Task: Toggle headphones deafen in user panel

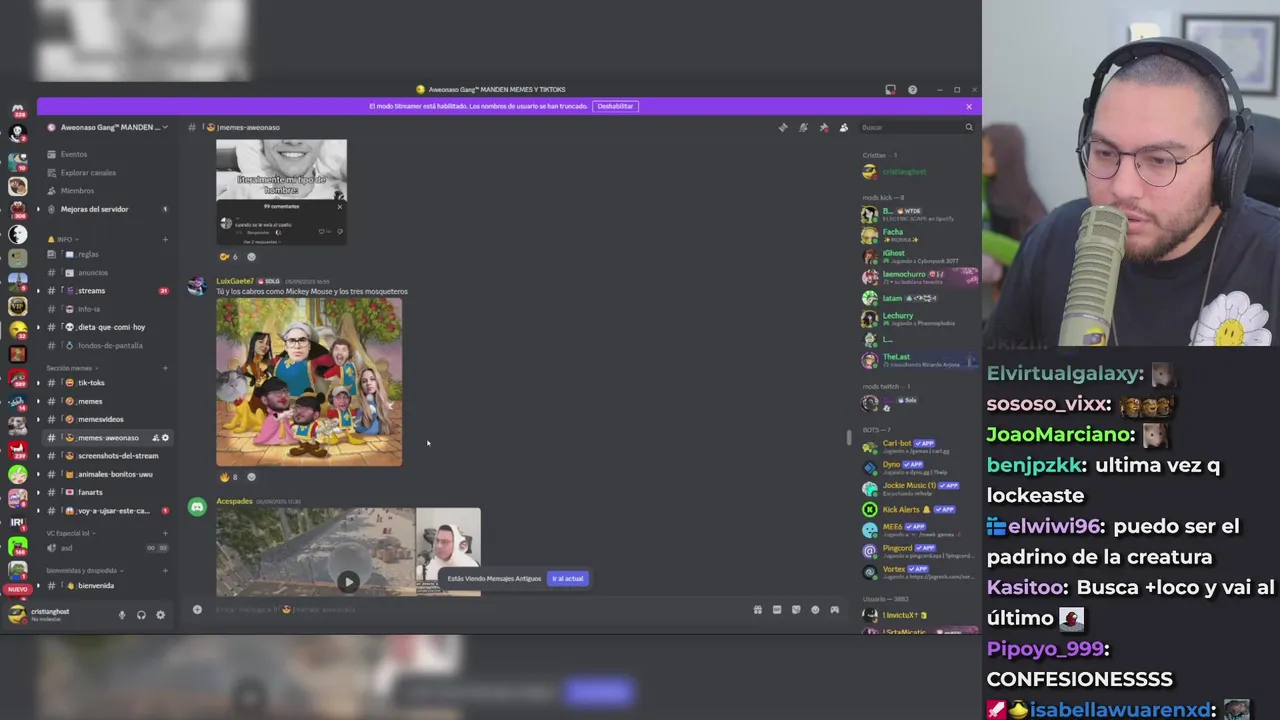Action: coord(141,615)
